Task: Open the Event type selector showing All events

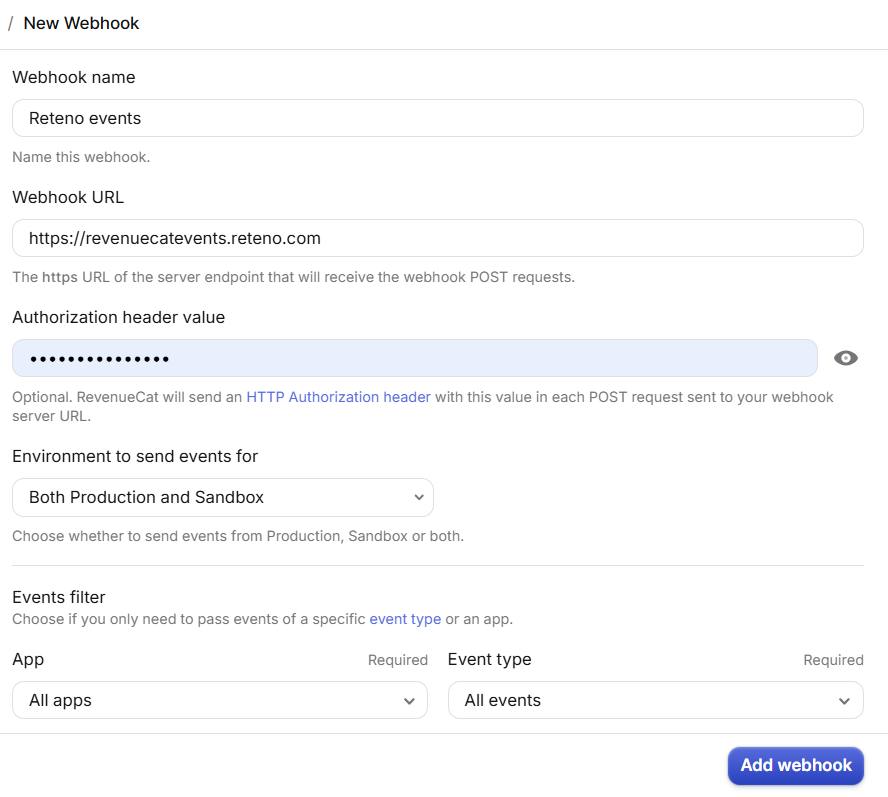Action: [655, 700]
